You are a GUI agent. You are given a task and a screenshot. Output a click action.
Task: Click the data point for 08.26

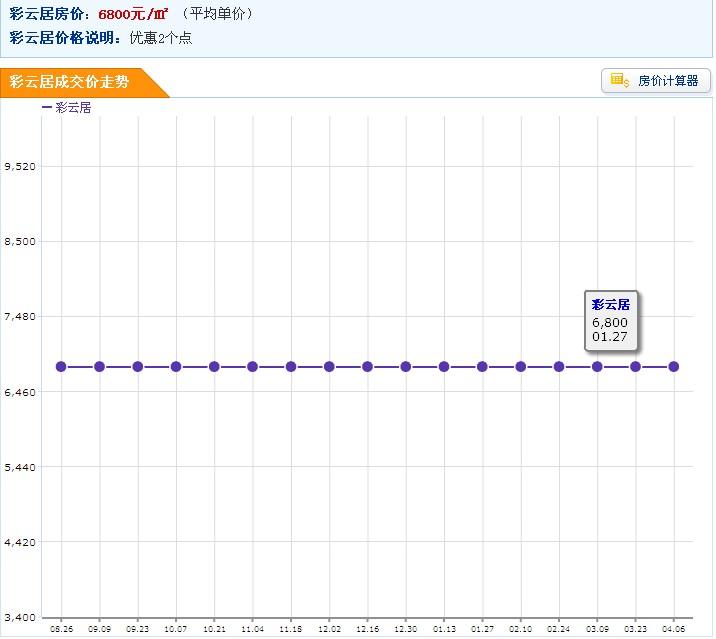tap(61, 367)
